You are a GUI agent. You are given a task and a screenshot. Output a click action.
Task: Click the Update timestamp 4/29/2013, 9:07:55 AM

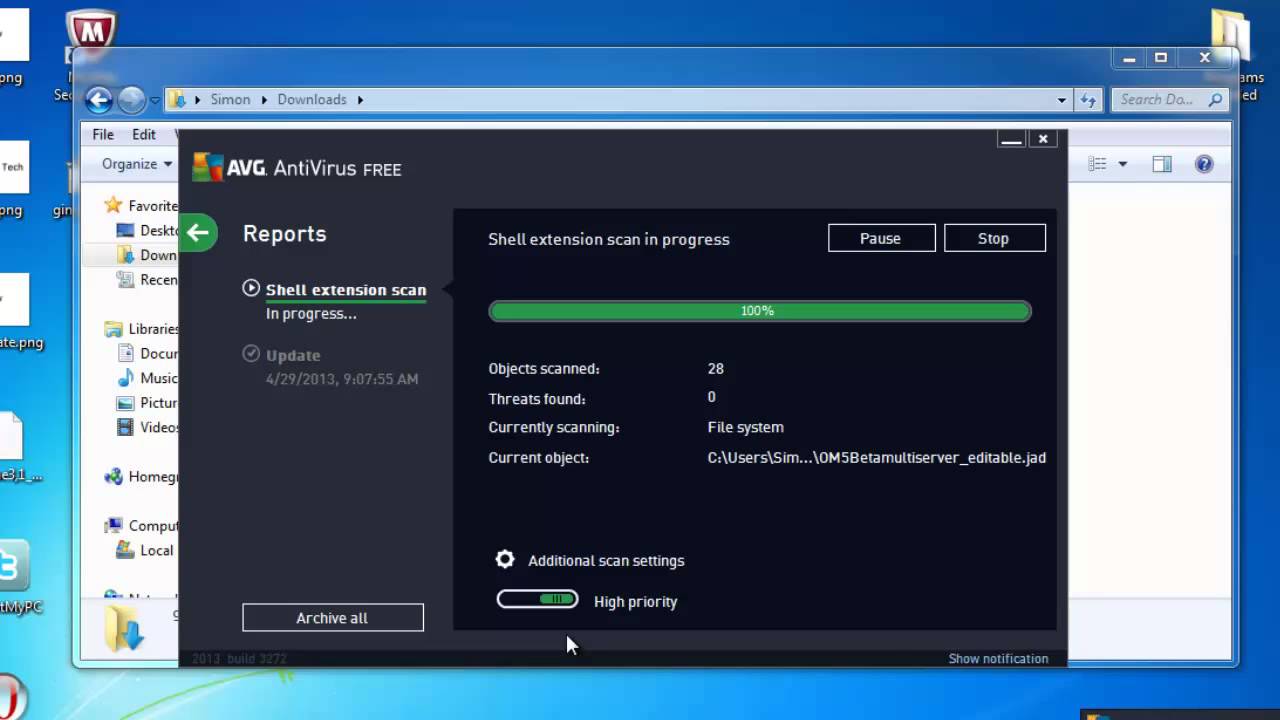(x=342, y=379)
